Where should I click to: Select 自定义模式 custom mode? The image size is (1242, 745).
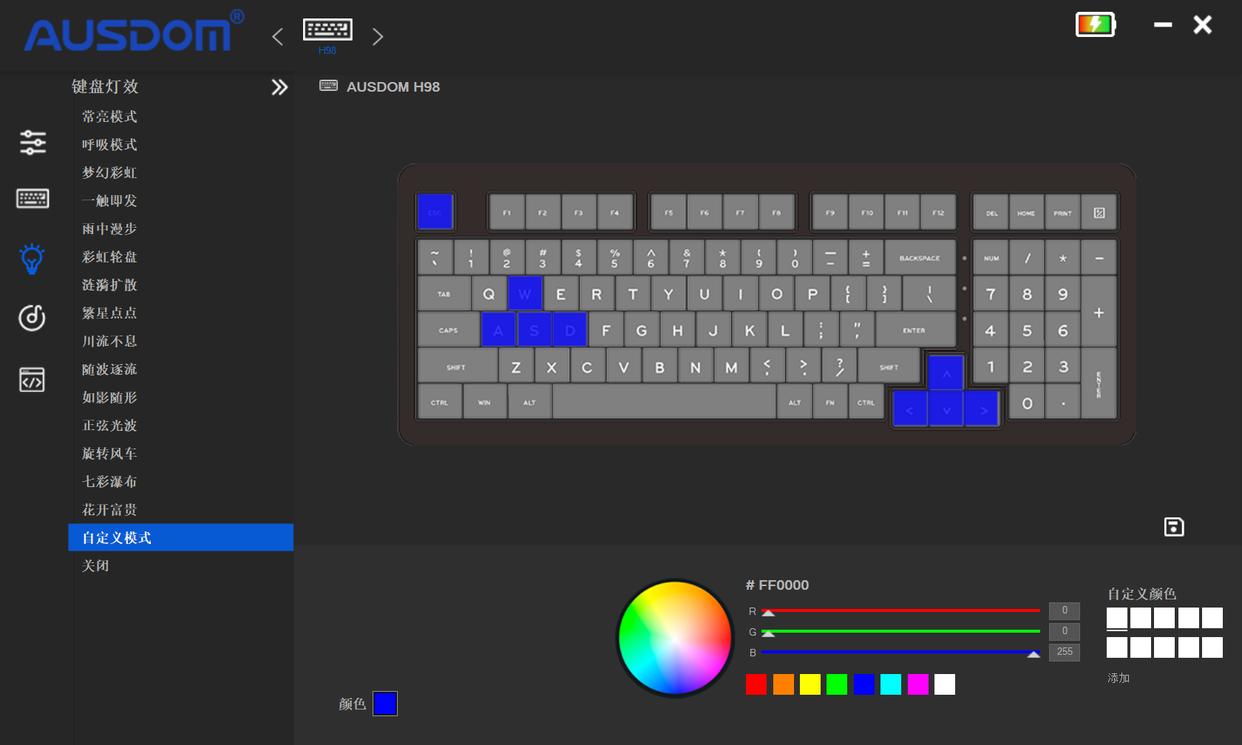click(x=181, y=537)
